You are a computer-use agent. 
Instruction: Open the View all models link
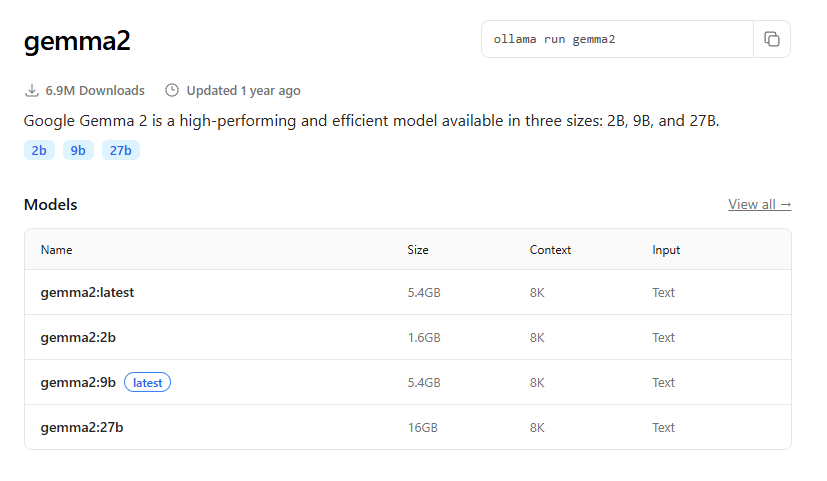pyautogui.click(x=759, y=204)
